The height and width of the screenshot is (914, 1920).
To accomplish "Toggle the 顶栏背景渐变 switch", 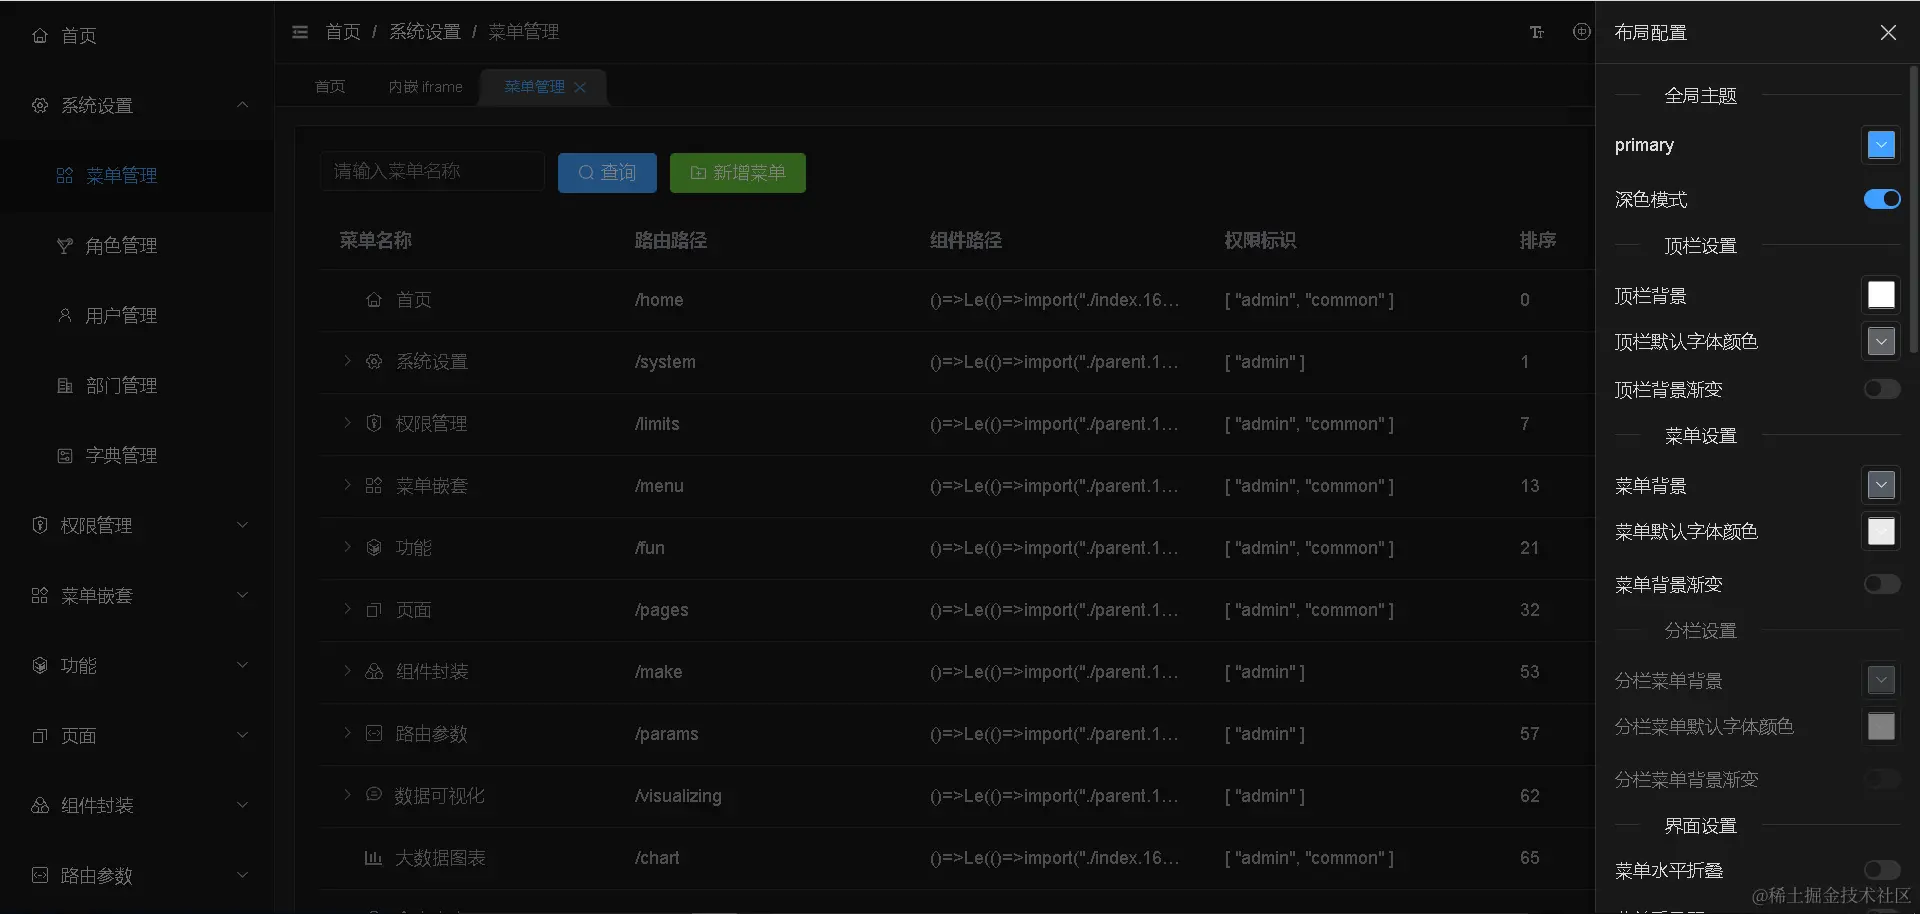I will coord(1882,389).
